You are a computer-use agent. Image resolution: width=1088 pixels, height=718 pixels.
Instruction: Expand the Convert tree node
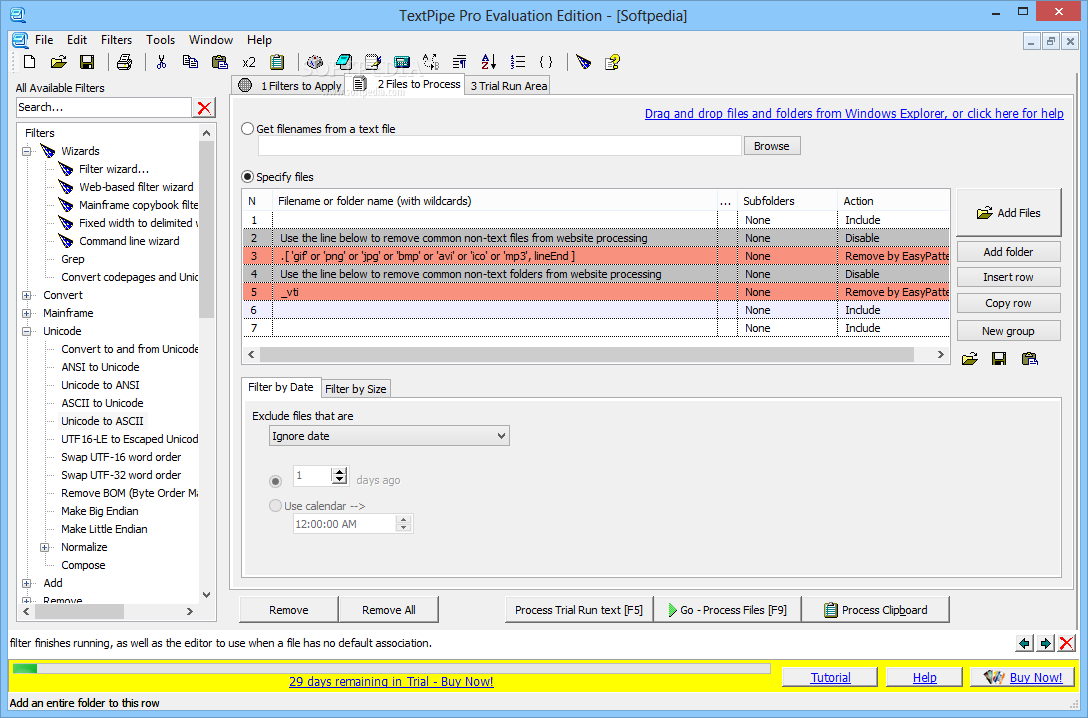pyautogui.click(x=26, y=295)
